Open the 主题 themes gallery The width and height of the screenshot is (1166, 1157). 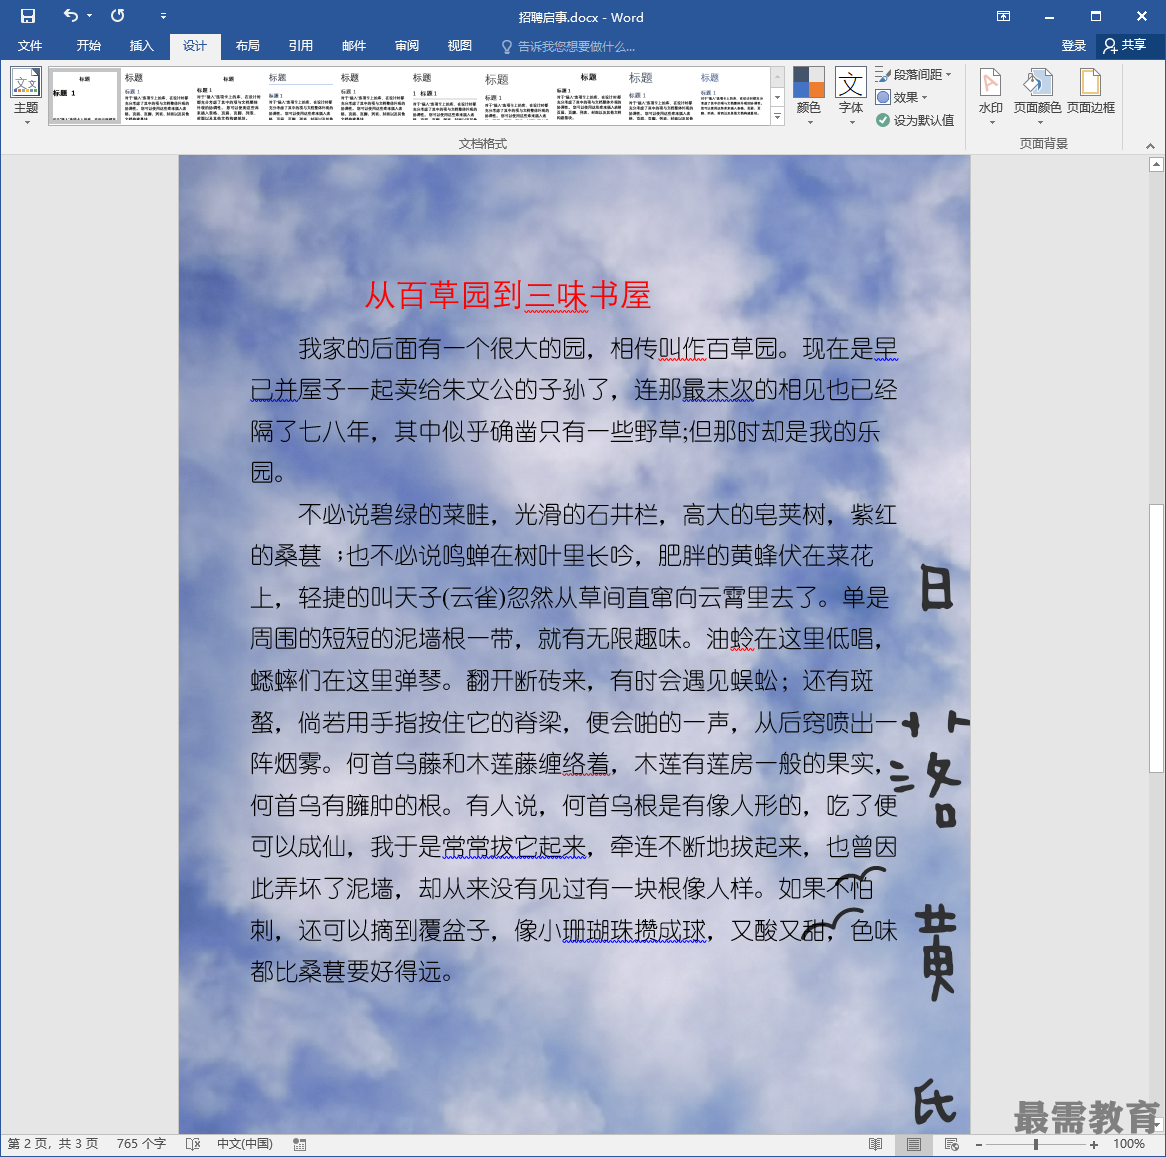(26, 97)
